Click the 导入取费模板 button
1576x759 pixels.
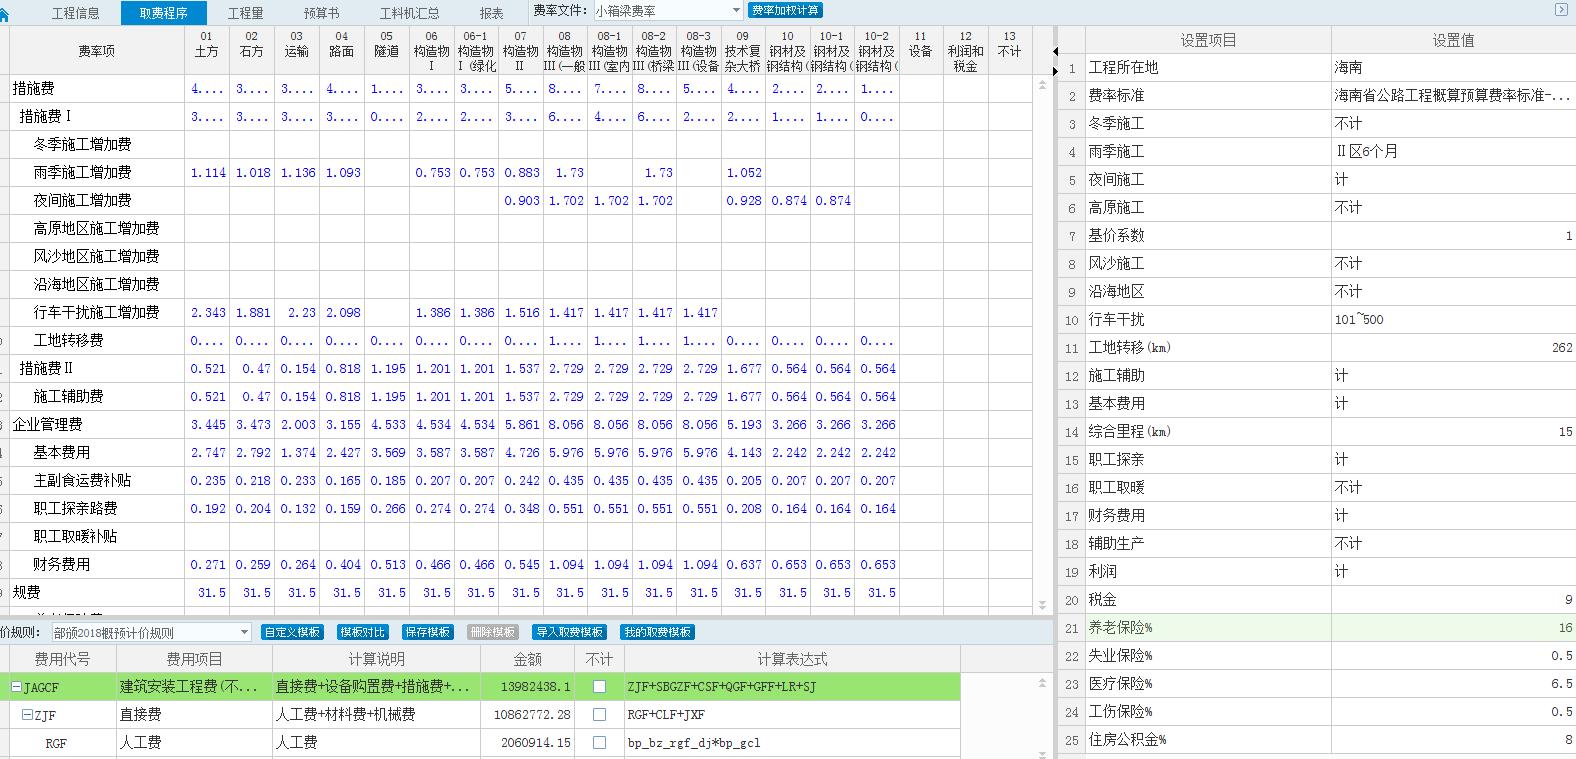tap(570, 632)
